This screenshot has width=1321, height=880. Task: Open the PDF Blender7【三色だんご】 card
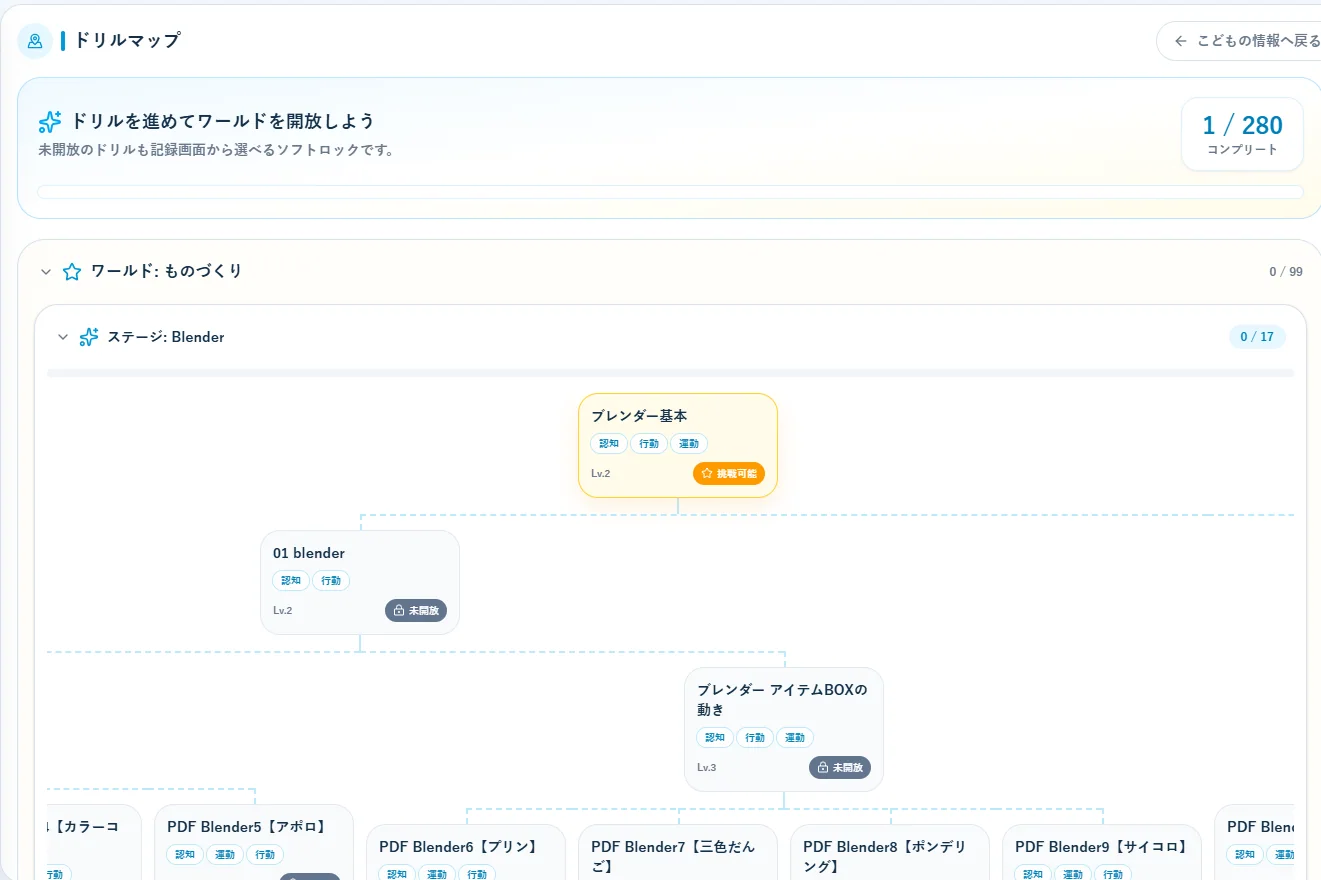pyautogui.click(x=678, y=852)
